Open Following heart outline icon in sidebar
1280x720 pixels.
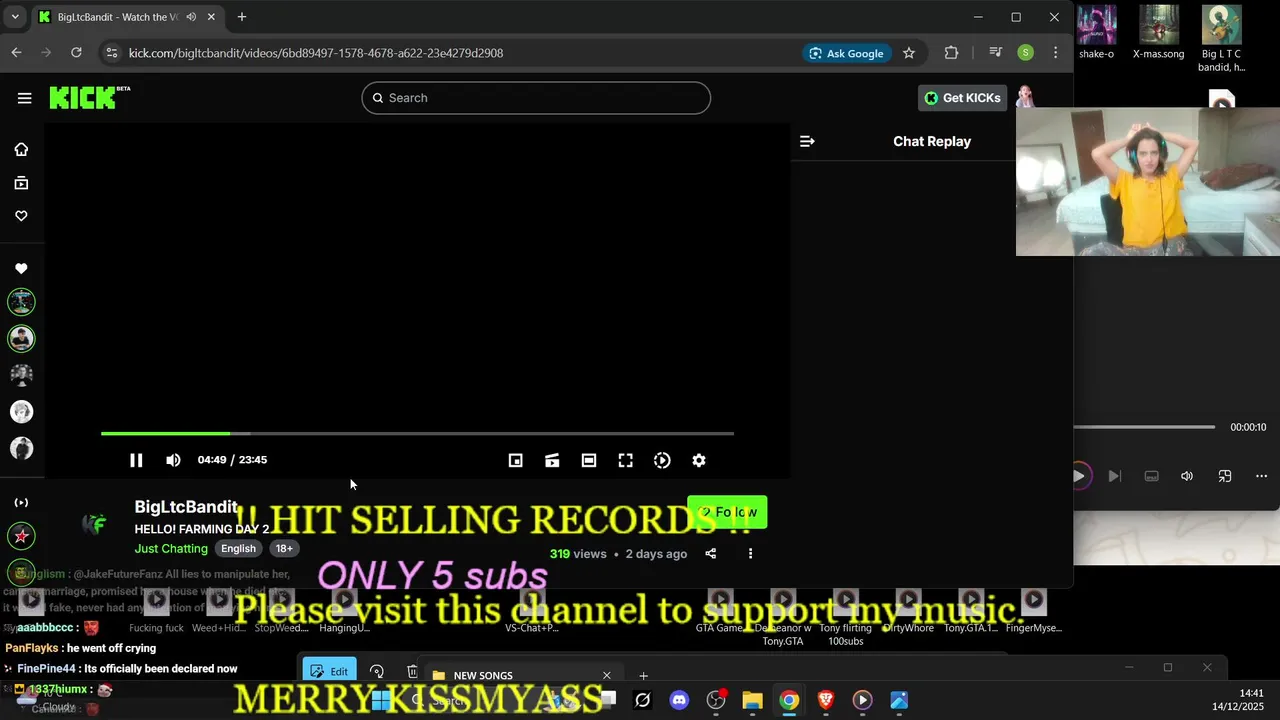coord(21,216)
